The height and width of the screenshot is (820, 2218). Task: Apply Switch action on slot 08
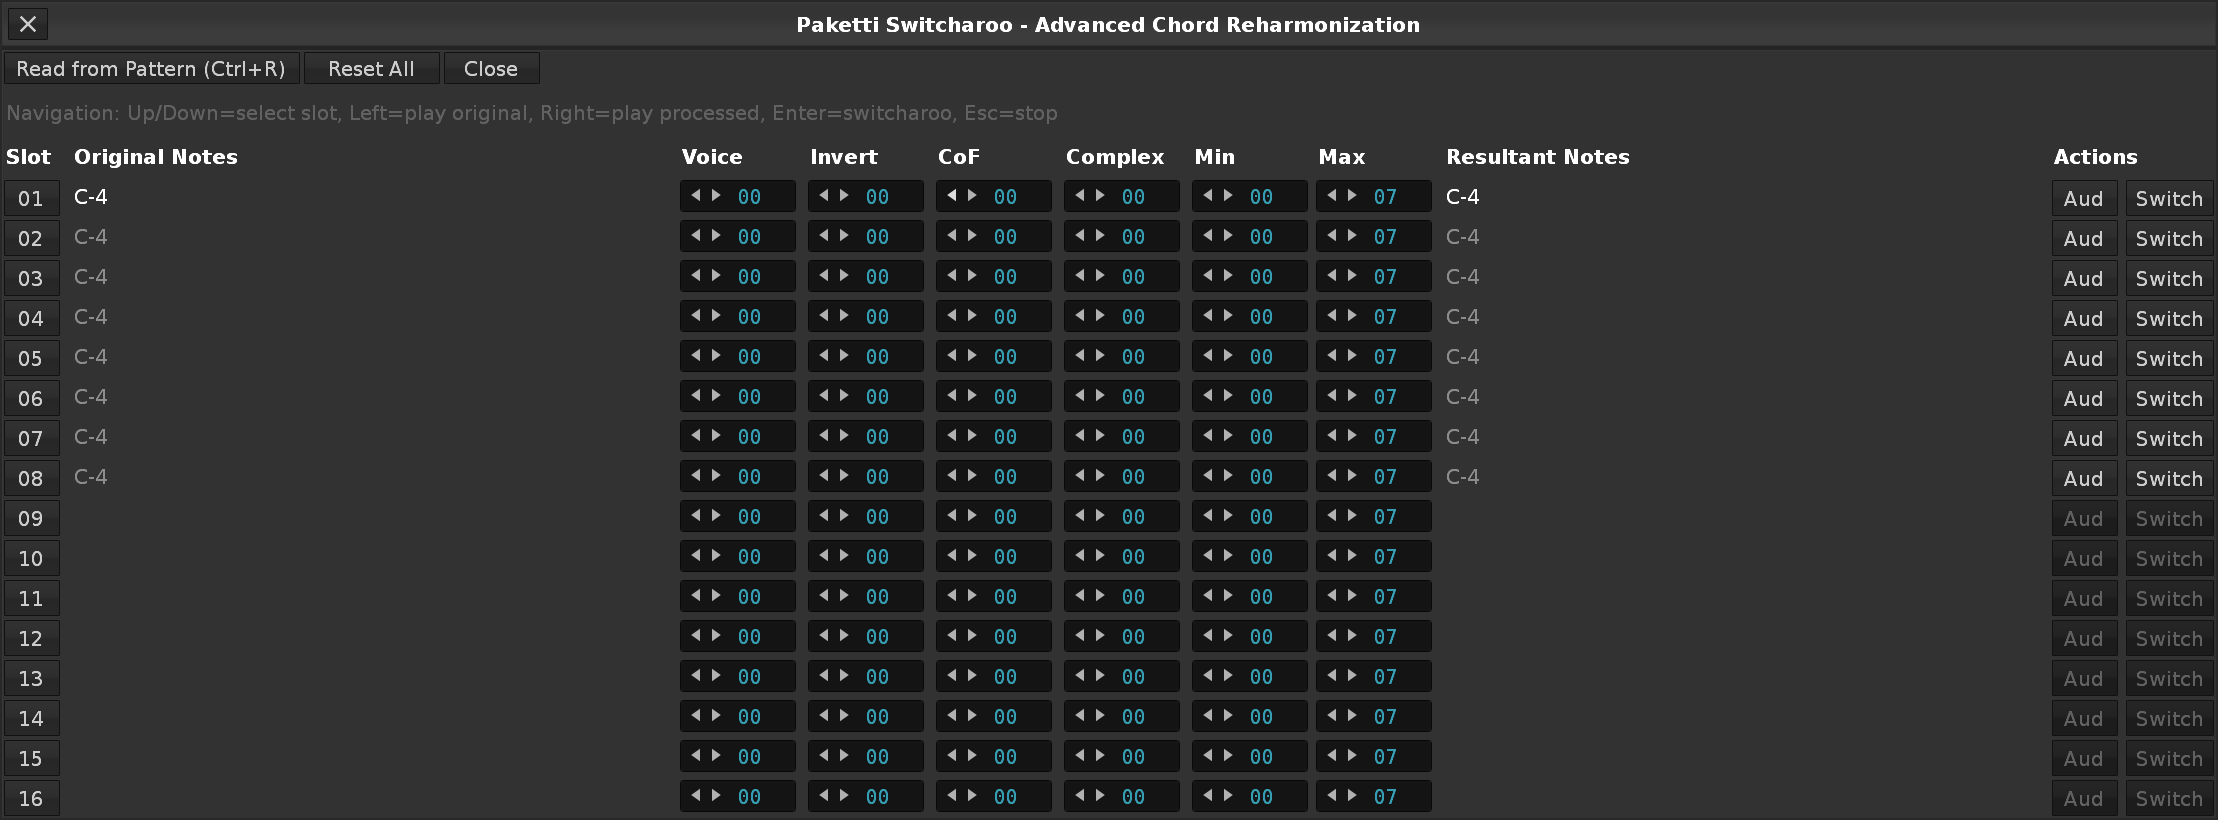click(x=2169, y=478)
